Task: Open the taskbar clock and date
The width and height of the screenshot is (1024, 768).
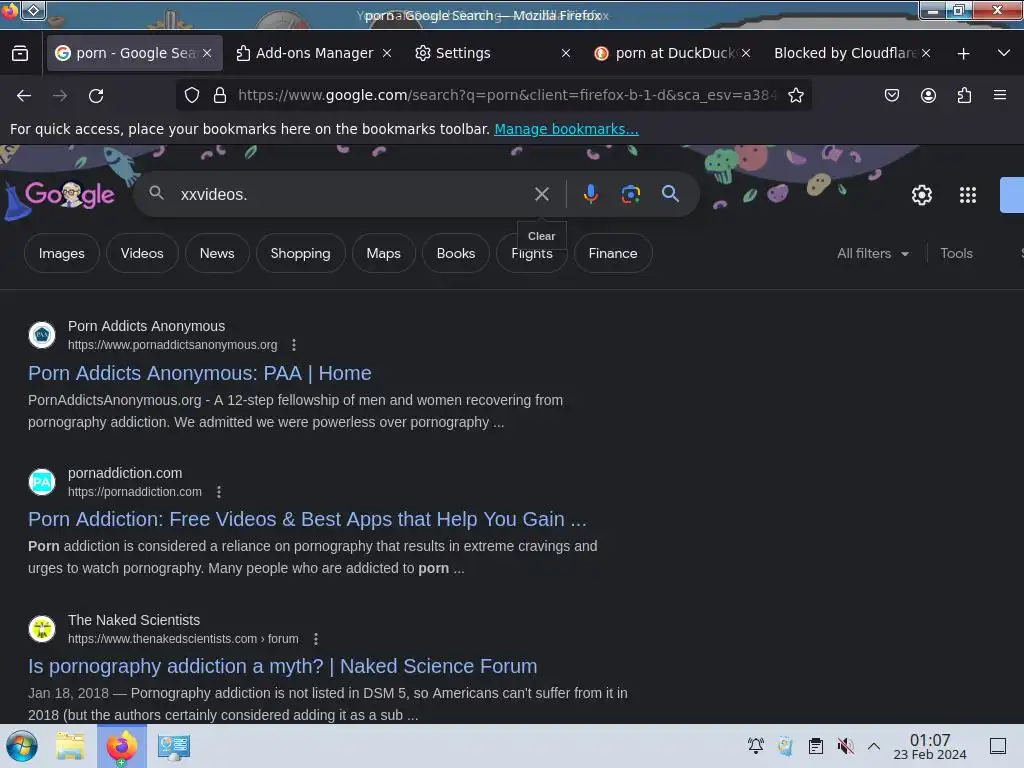Action: click(x=930, y=746)
